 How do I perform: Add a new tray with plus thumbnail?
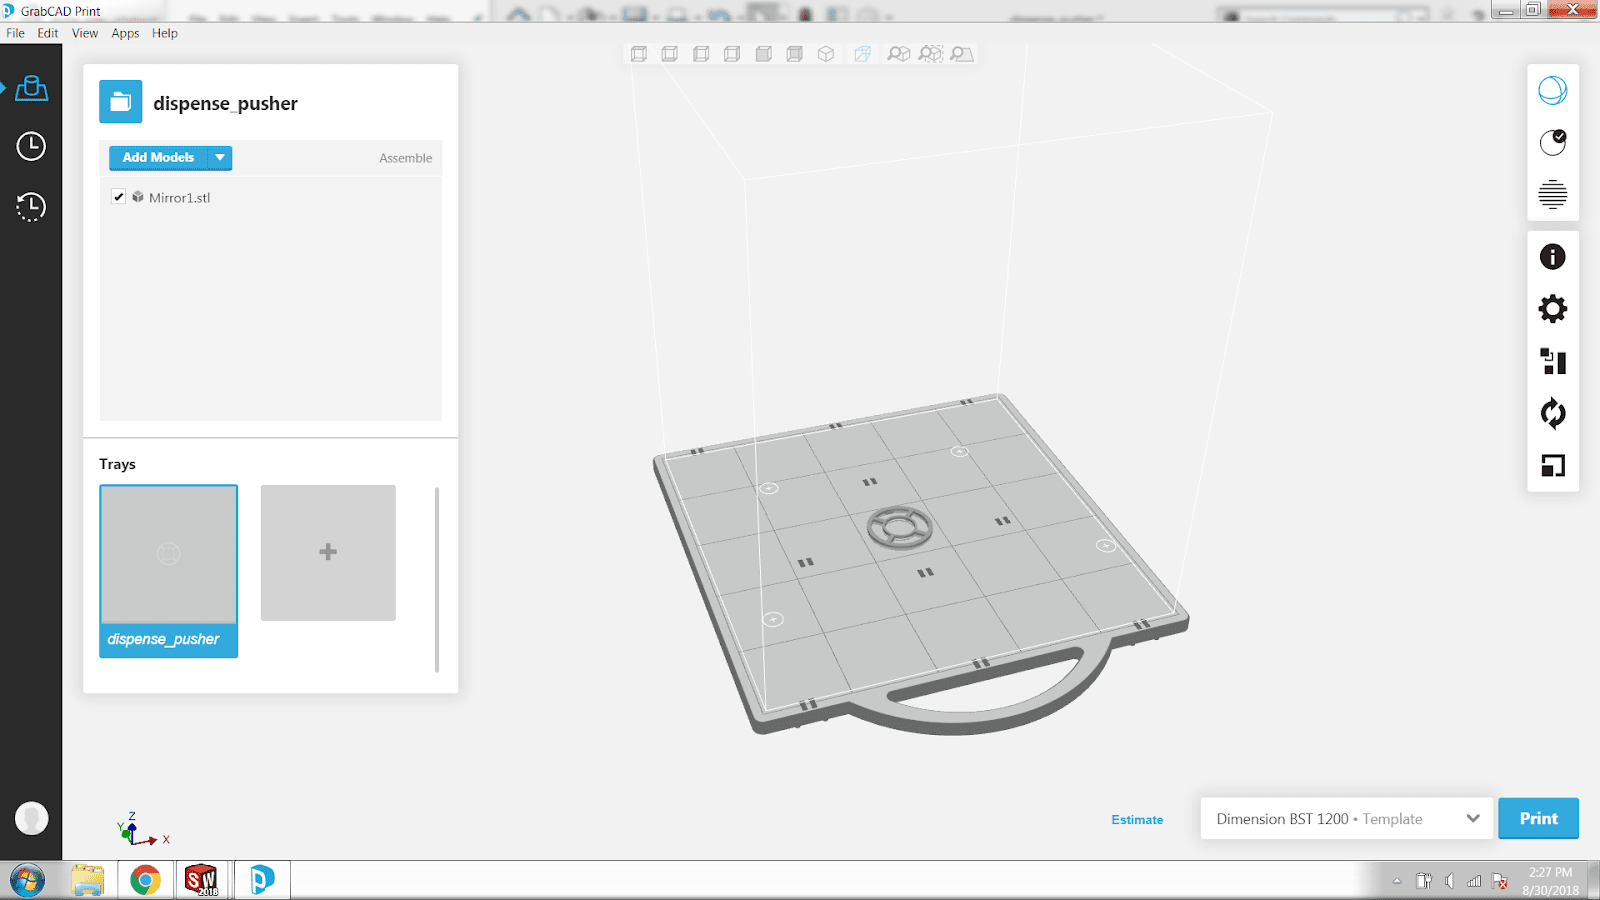(328, 552)
